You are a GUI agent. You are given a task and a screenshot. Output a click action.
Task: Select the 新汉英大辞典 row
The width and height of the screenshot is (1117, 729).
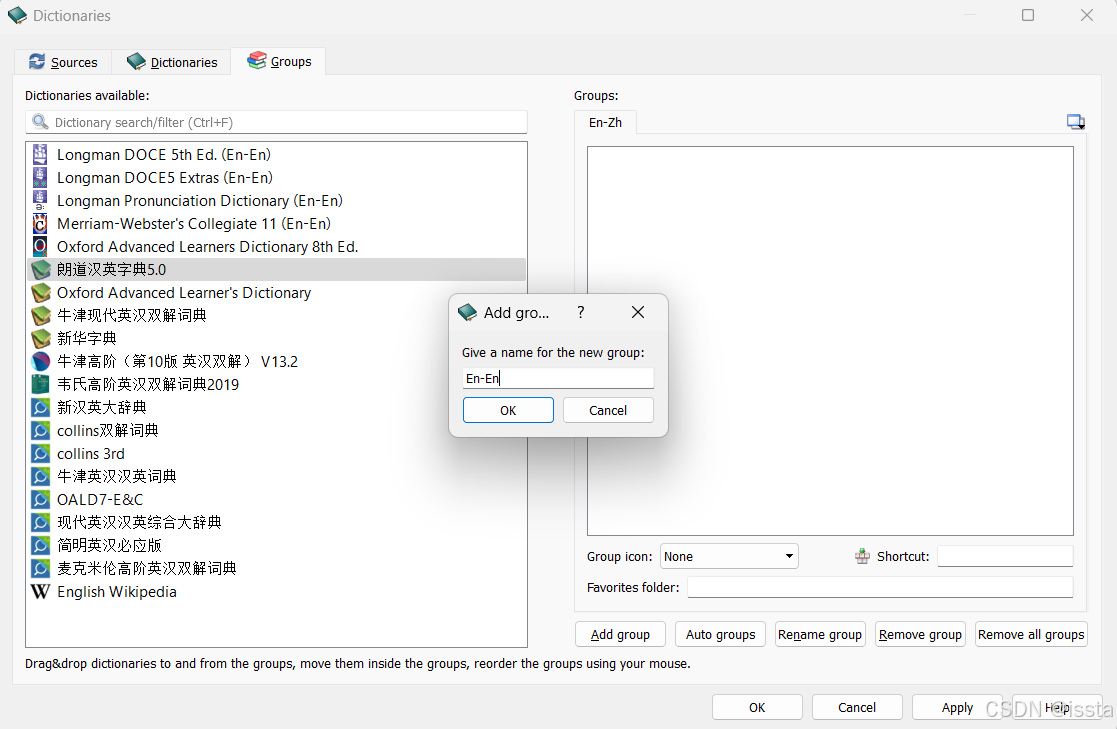276,407
